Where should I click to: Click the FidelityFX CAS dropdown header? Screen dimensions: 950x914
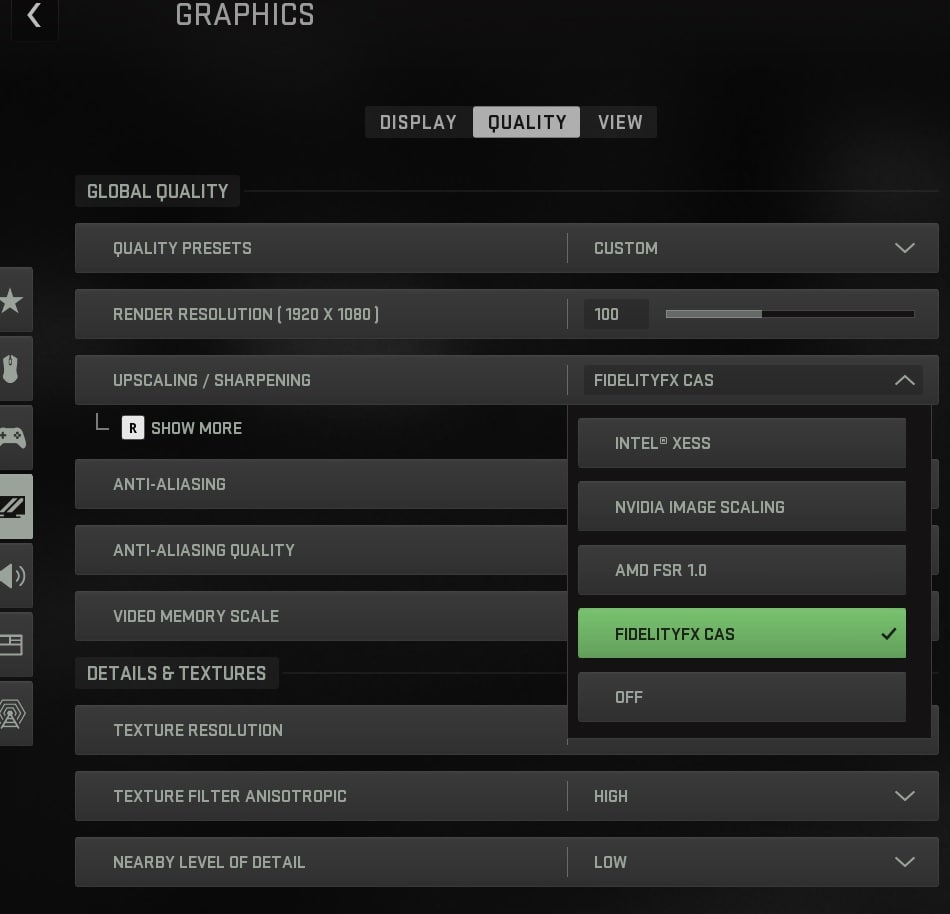pyautogui.click(x=753, y=380)
